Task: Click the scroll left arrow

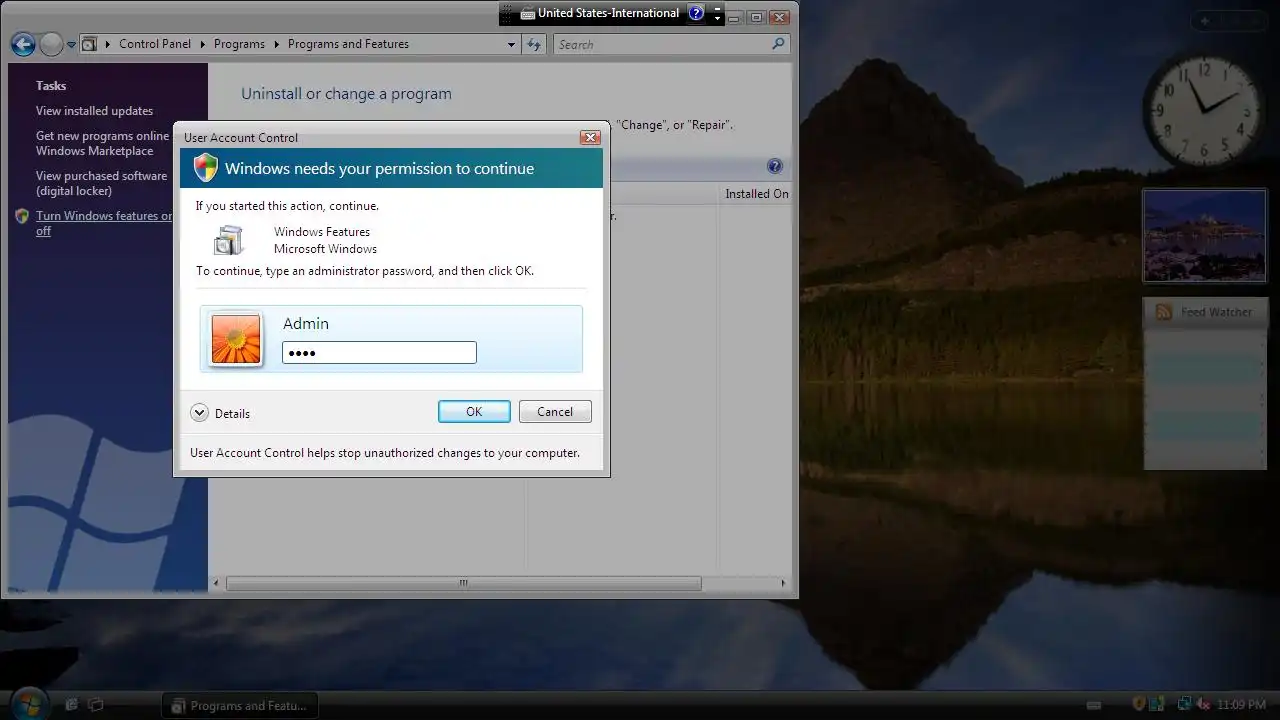Action: (217, 583)
